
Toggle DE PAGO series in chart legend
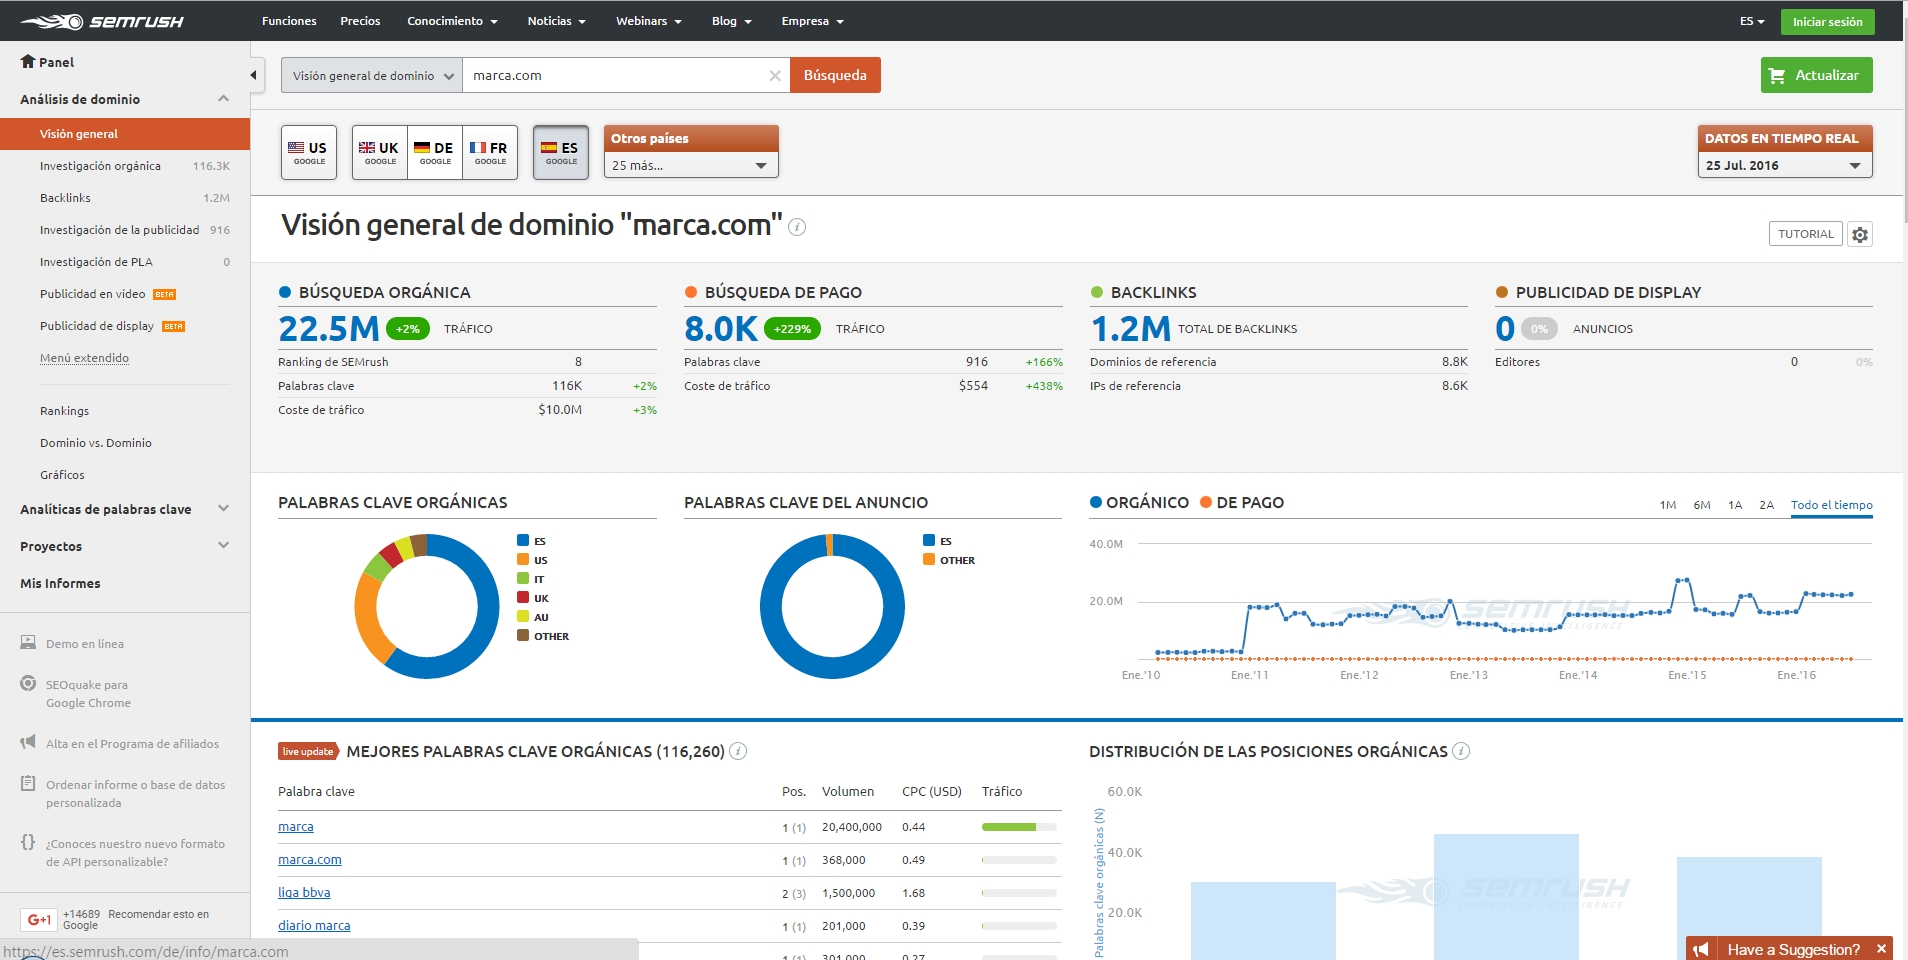(1242, 502)
